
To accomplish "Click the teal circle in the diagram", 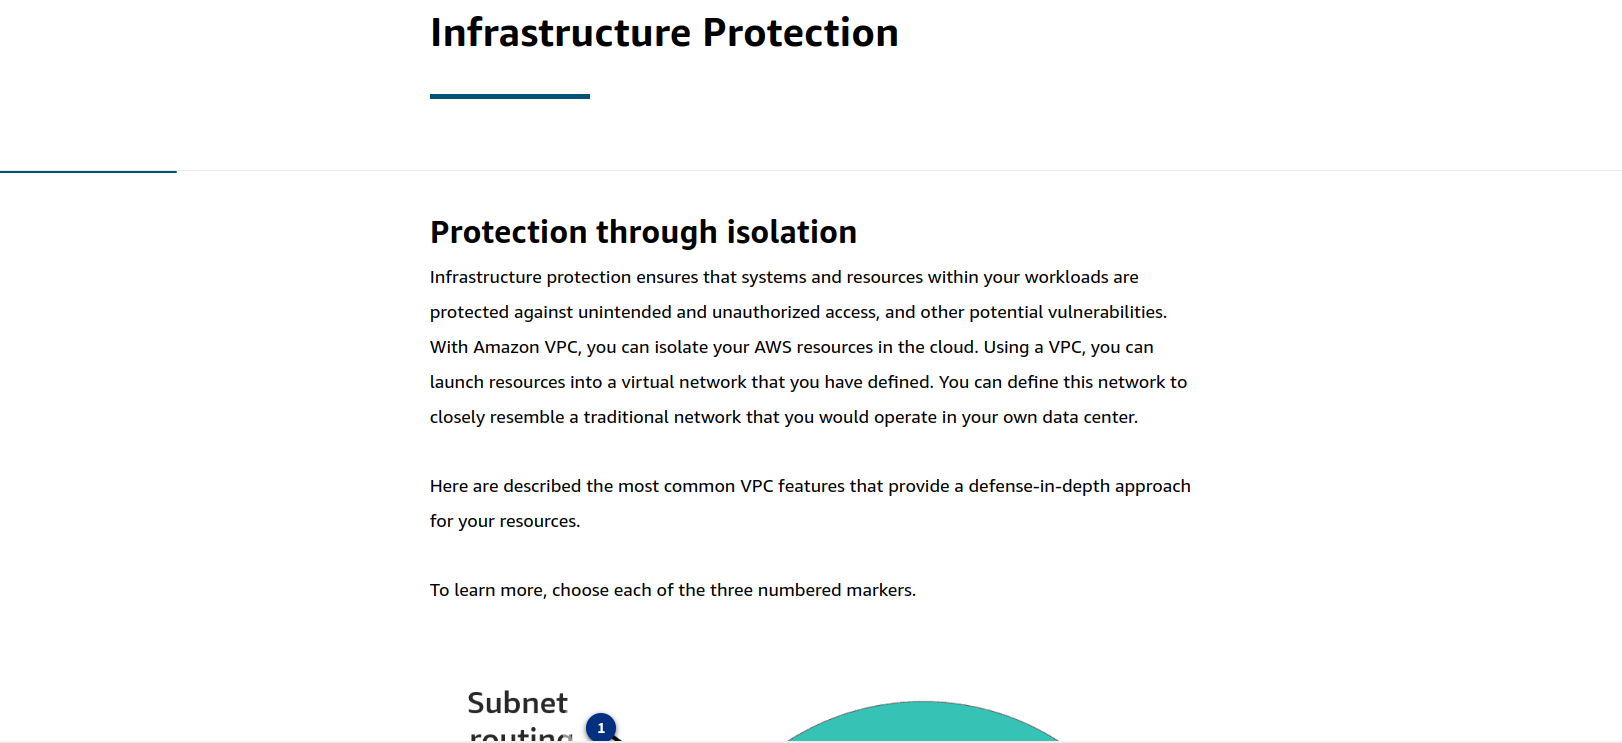I will (922, 721).
